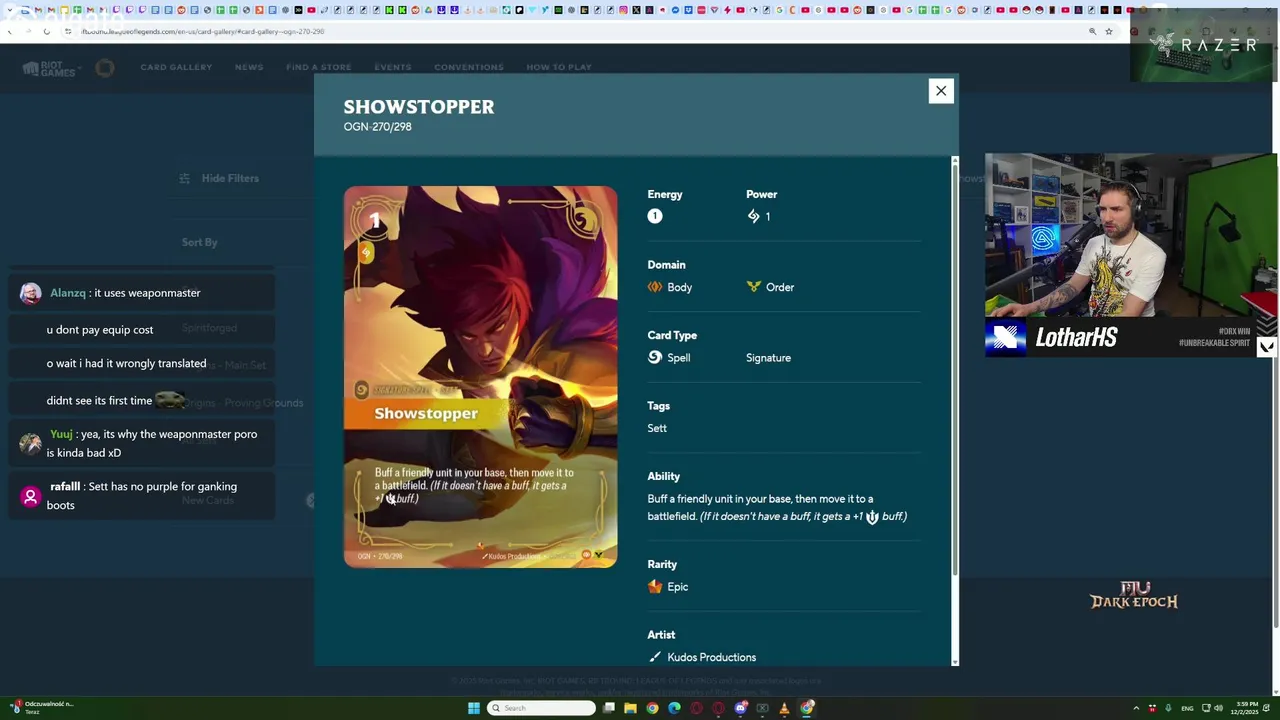
Task: Open the Conventions nav item
Action: coord(468,67)
